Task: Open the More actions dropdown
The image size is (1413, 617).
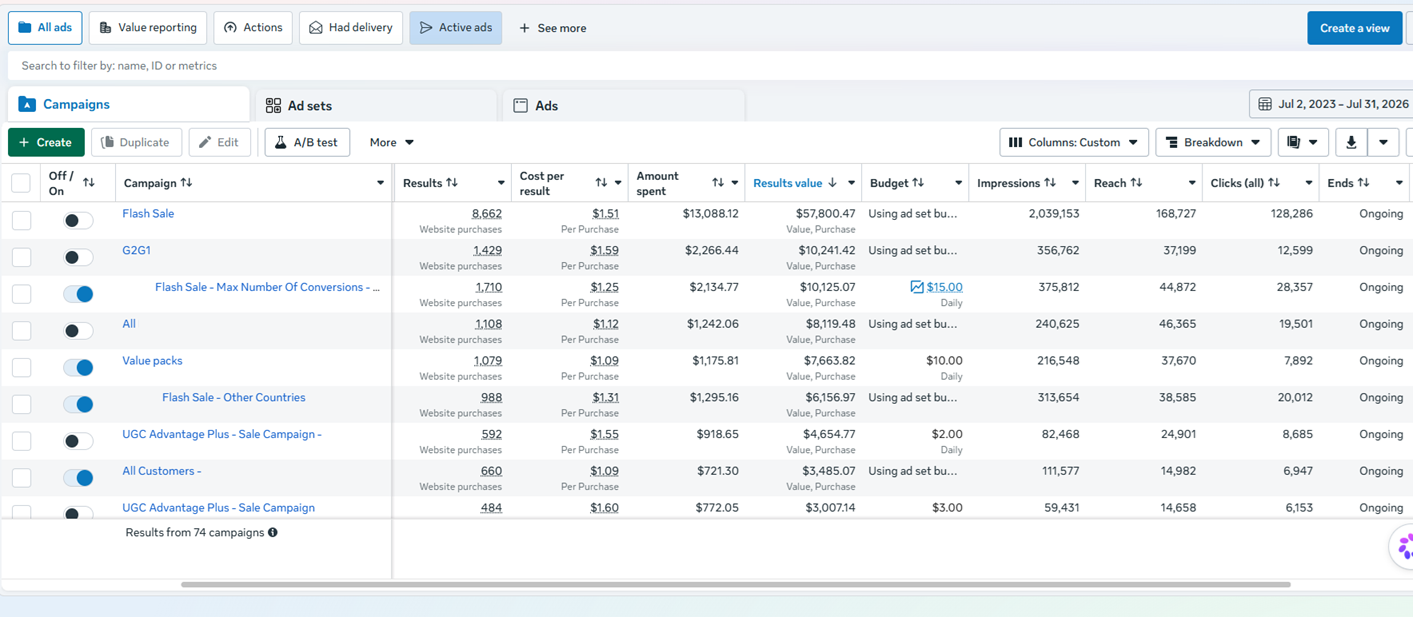Action: (x=391, y=142)
